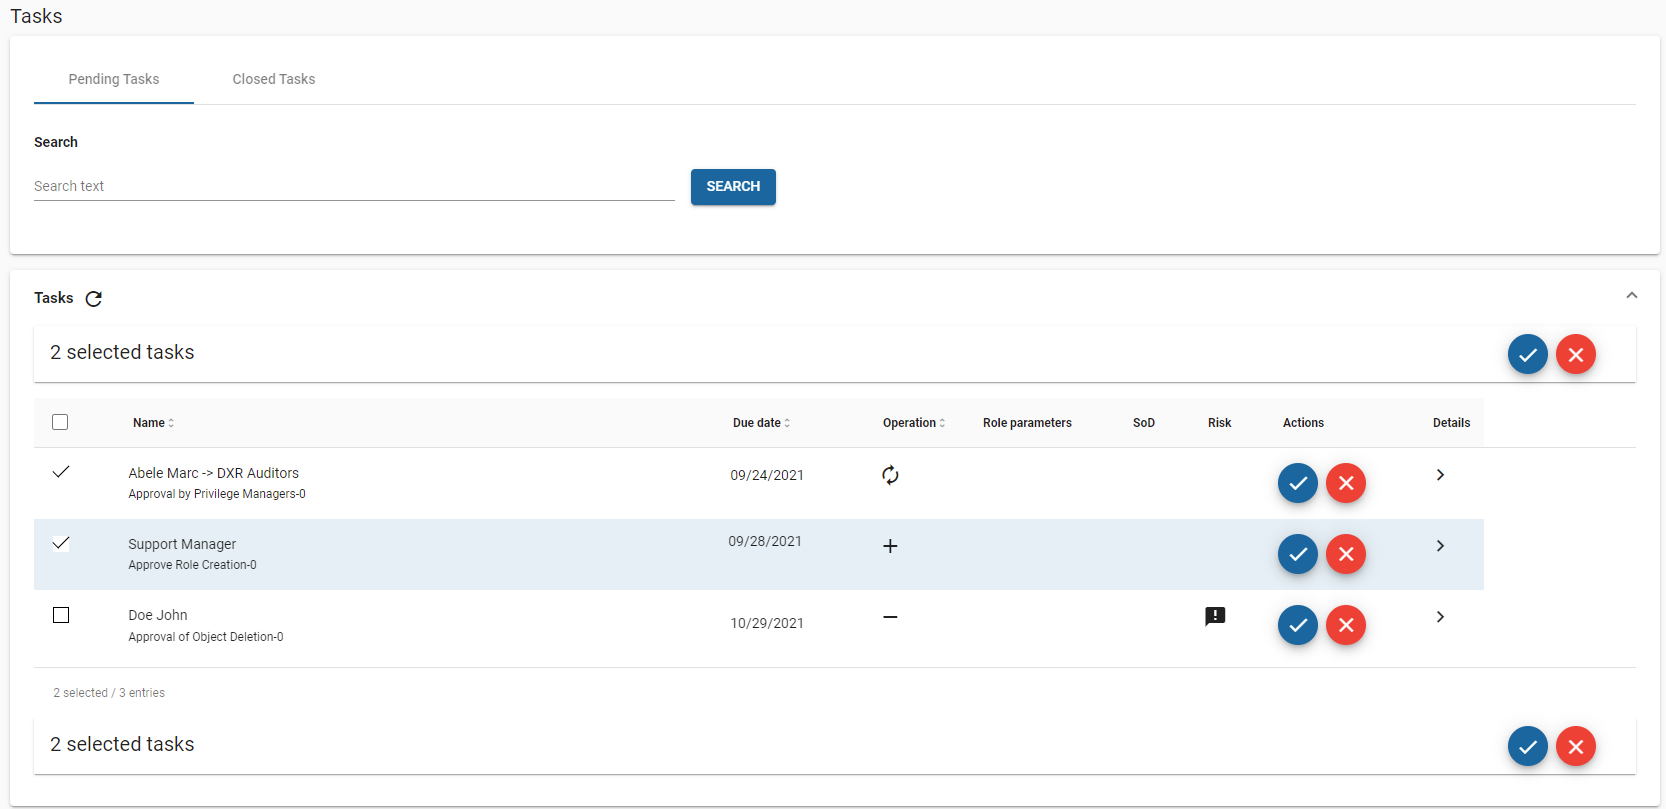This screenshot has height=809, width=1666.
Task: Focus the Search text input field
Action: (x=354, y=186)
